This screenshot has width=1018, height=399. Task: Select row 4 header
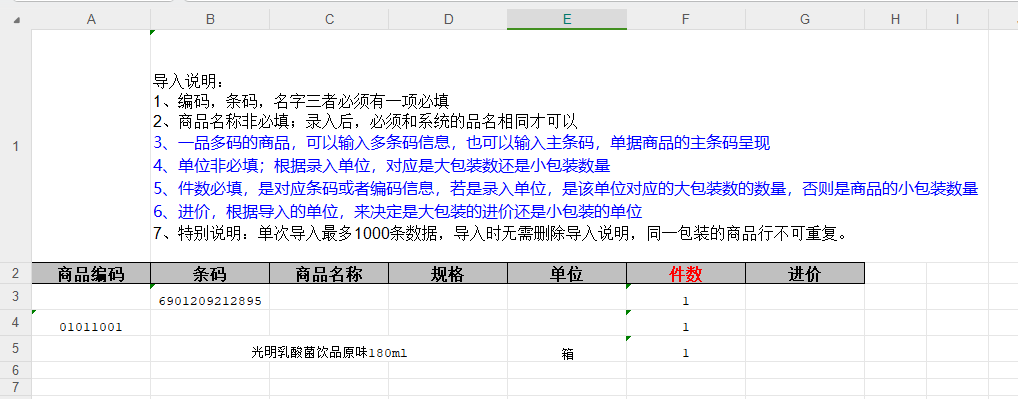16,322
